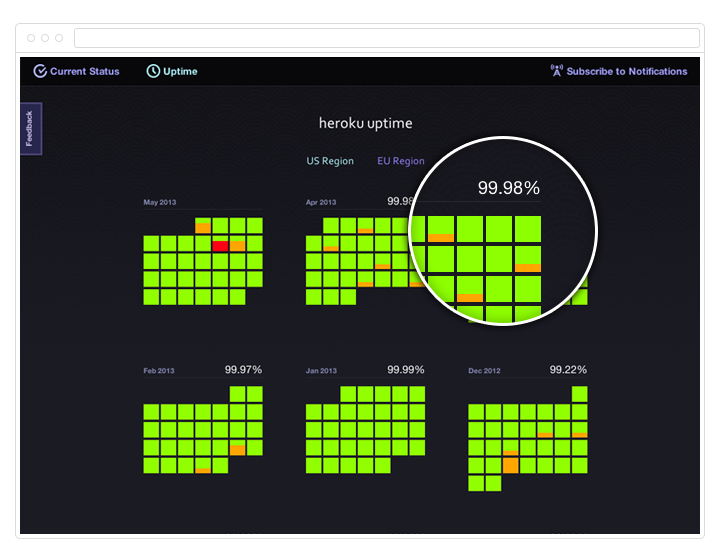Select the EU Region tab
720x556 pixels.
point(400,161)
